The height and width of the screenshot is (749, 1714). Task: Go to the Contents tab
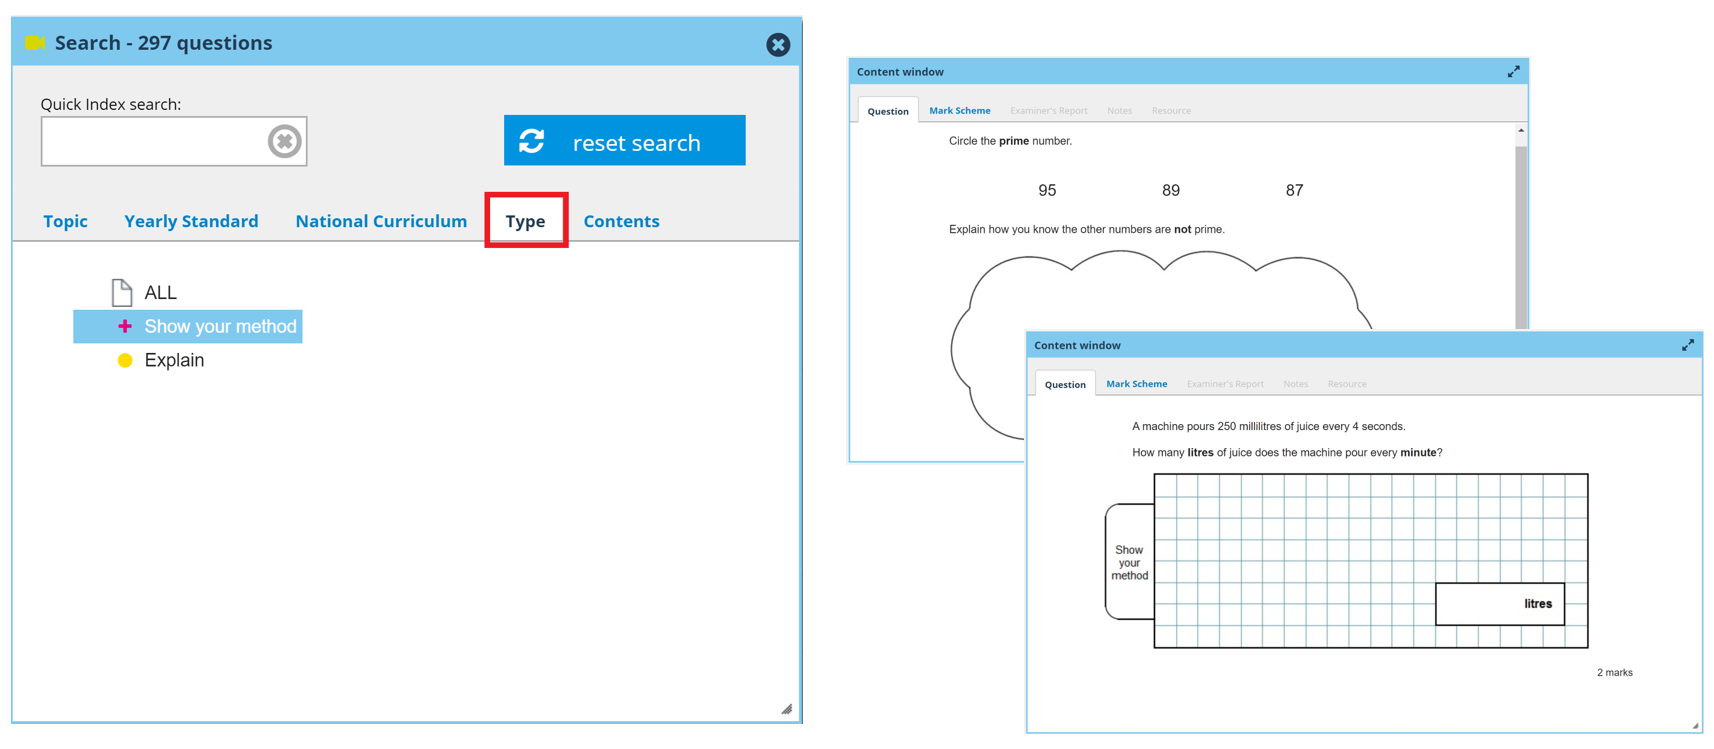pos(621,221)
